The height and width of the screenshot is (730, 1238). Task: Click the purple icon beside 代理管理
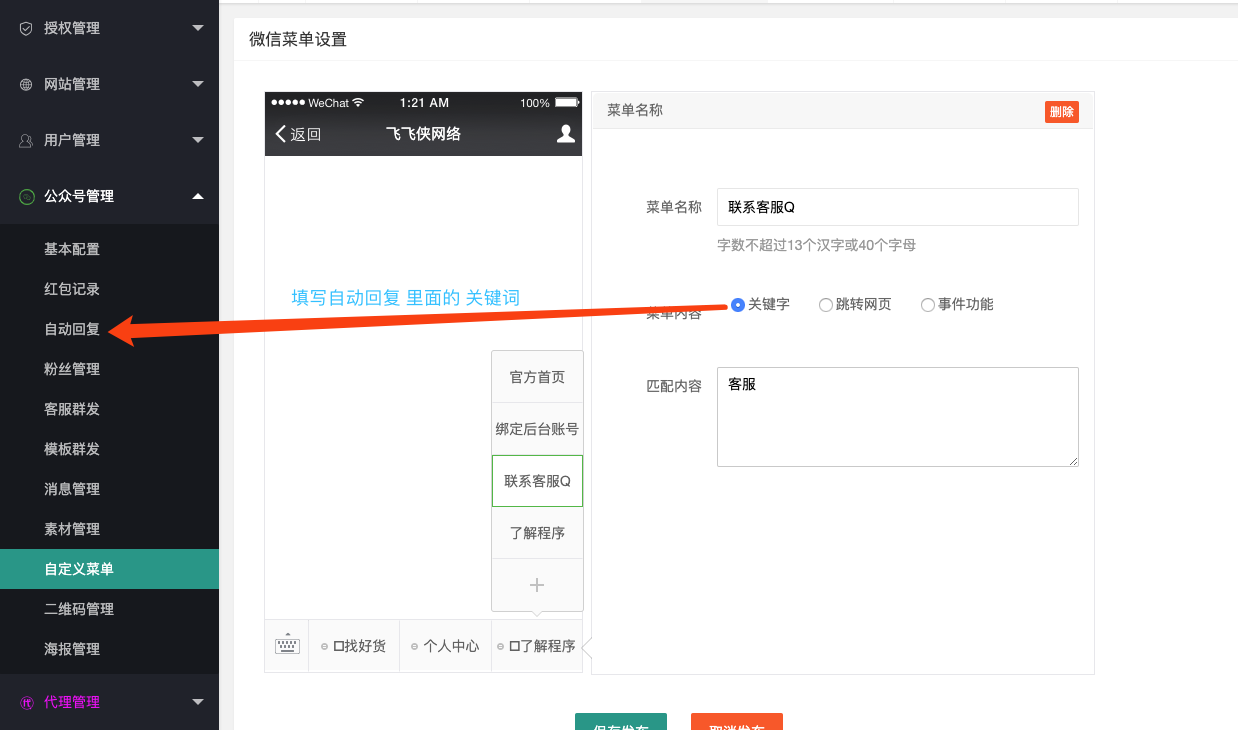click(x=26, y=702)
